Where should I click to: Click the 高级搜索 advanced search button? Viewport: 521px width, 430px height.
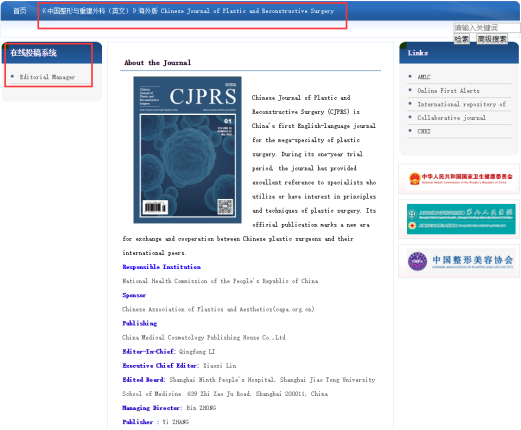click(x=492, y=39)
